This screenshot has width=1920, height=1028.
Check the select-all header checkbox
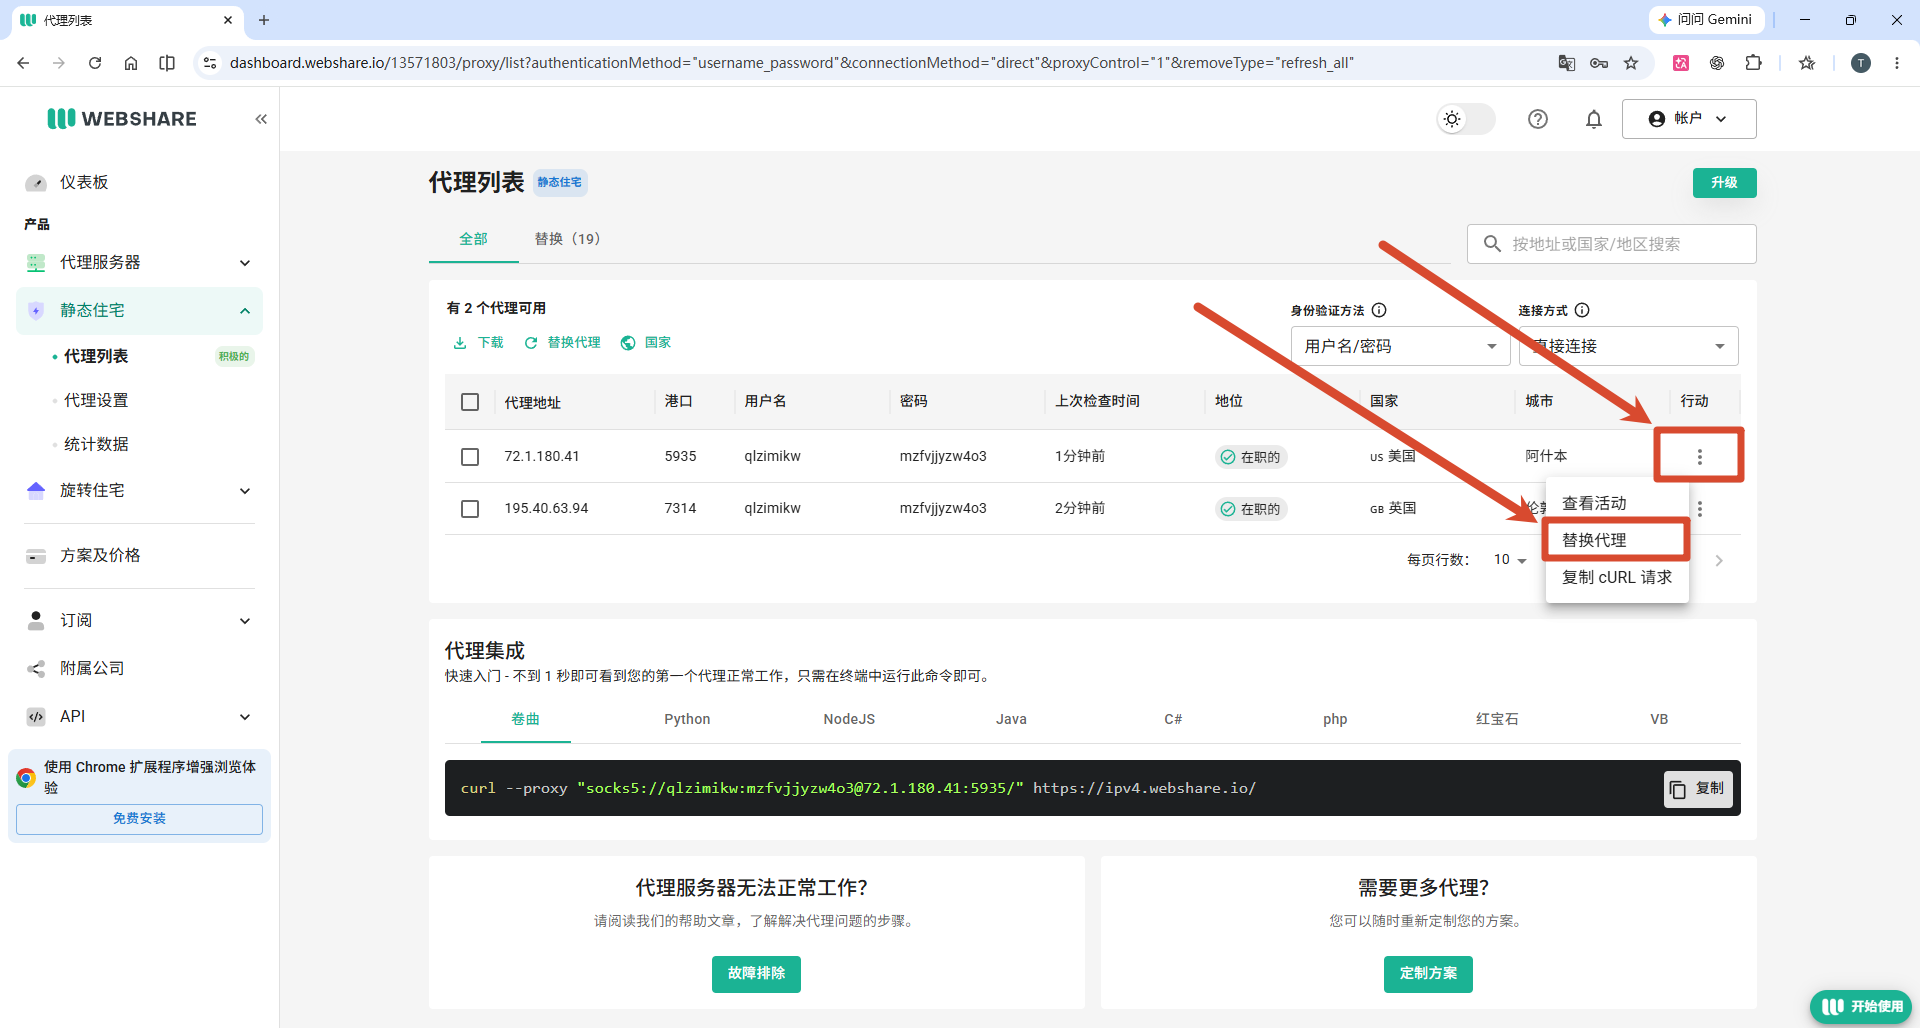470,402
